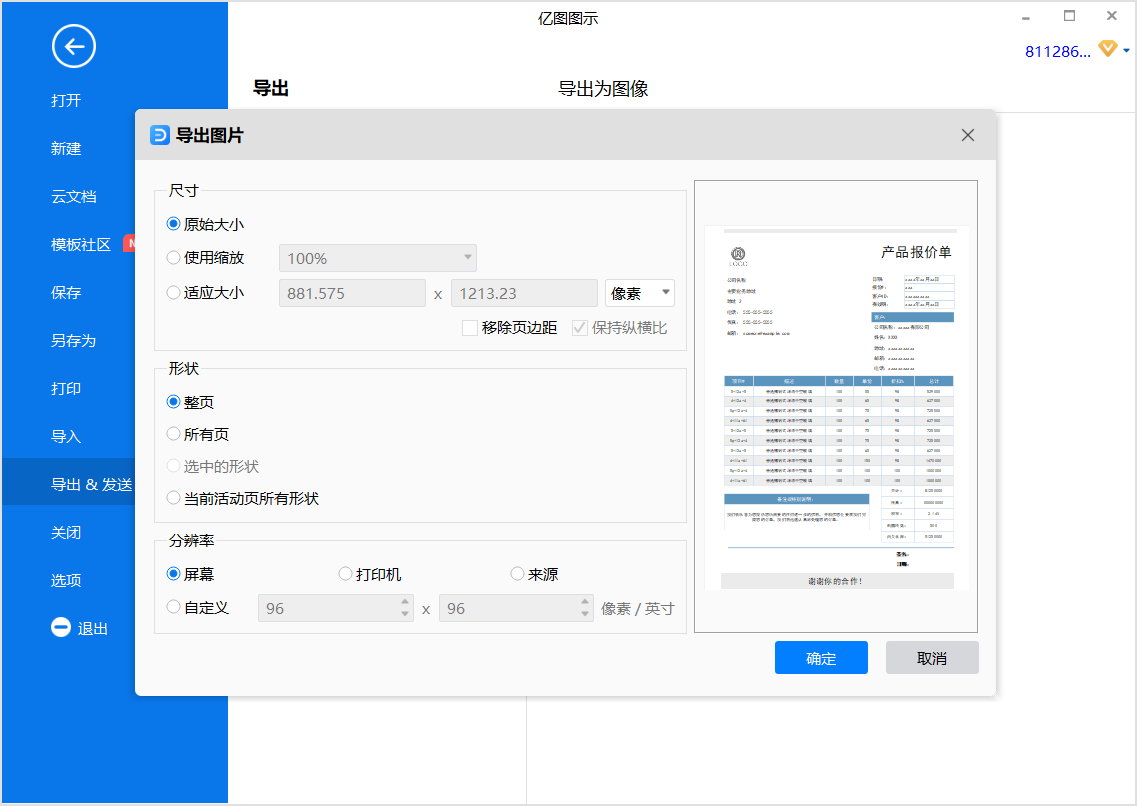The width and height of the screenshot is (1137, 806).
Task: Click 导入 in the sidebar
Action: 66,436
